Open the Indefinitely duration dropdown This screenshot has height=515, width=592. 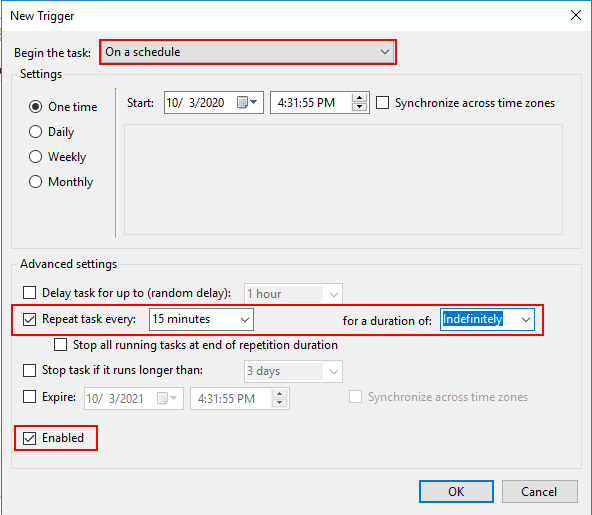487,319
